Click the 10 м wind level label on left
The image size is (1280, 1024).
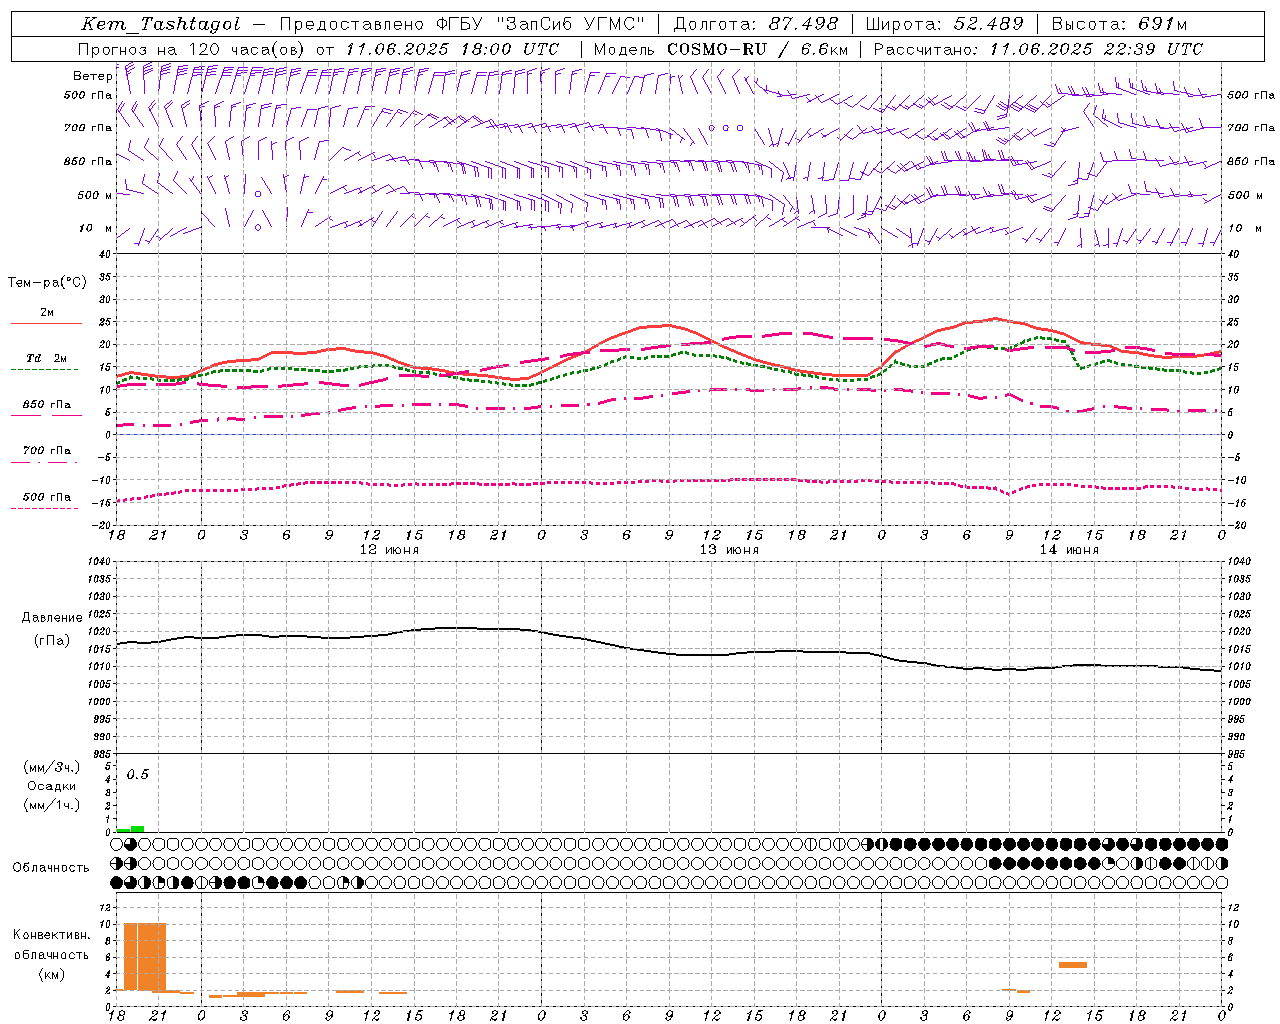(x=96, y=228)
